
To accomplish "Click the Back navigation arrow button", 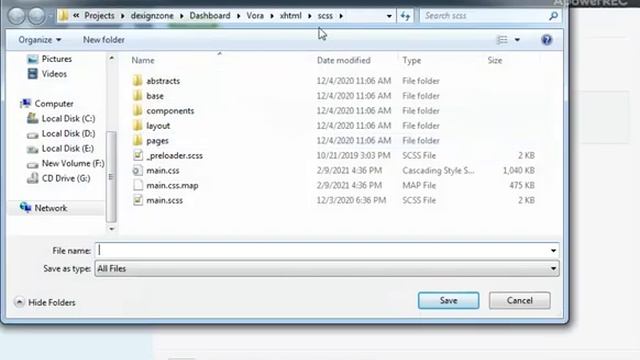I will tap(17, 16).
